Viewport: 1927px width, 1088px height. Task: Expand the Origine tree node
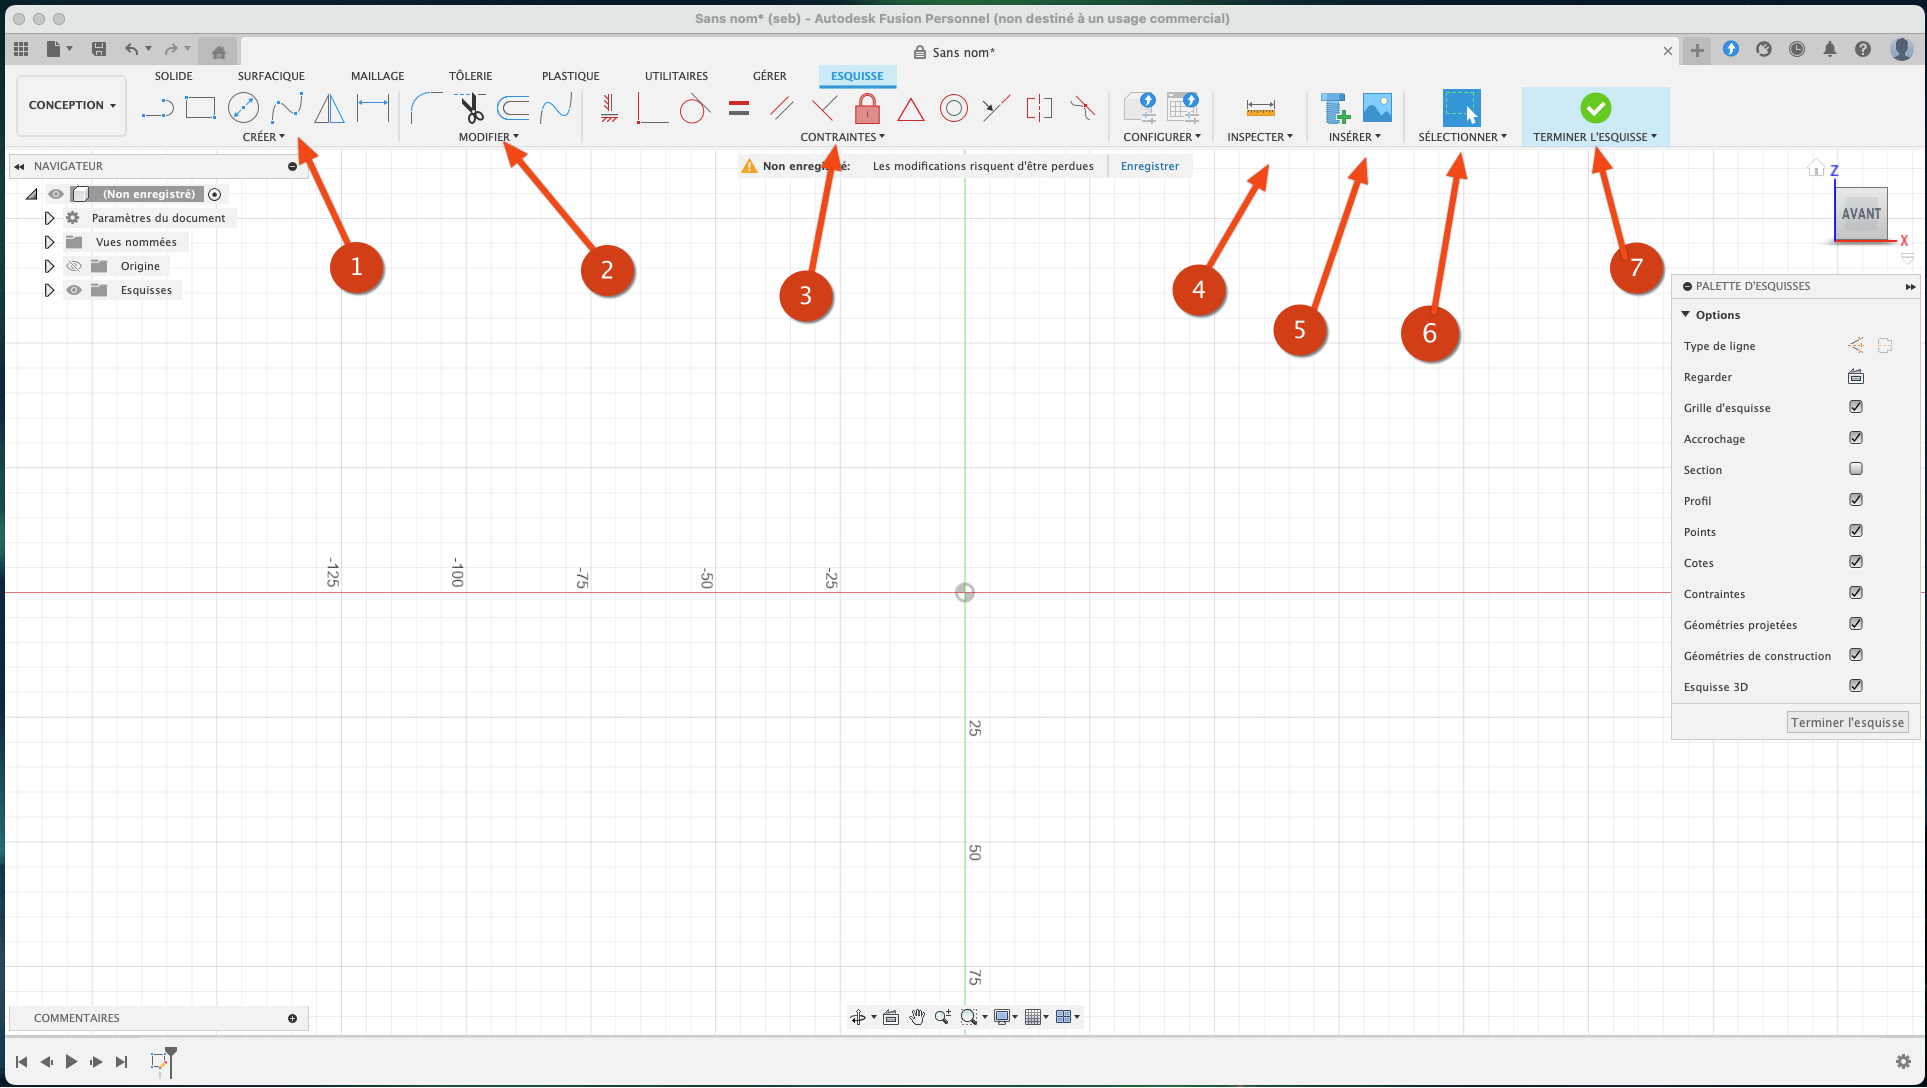(49, 266)
